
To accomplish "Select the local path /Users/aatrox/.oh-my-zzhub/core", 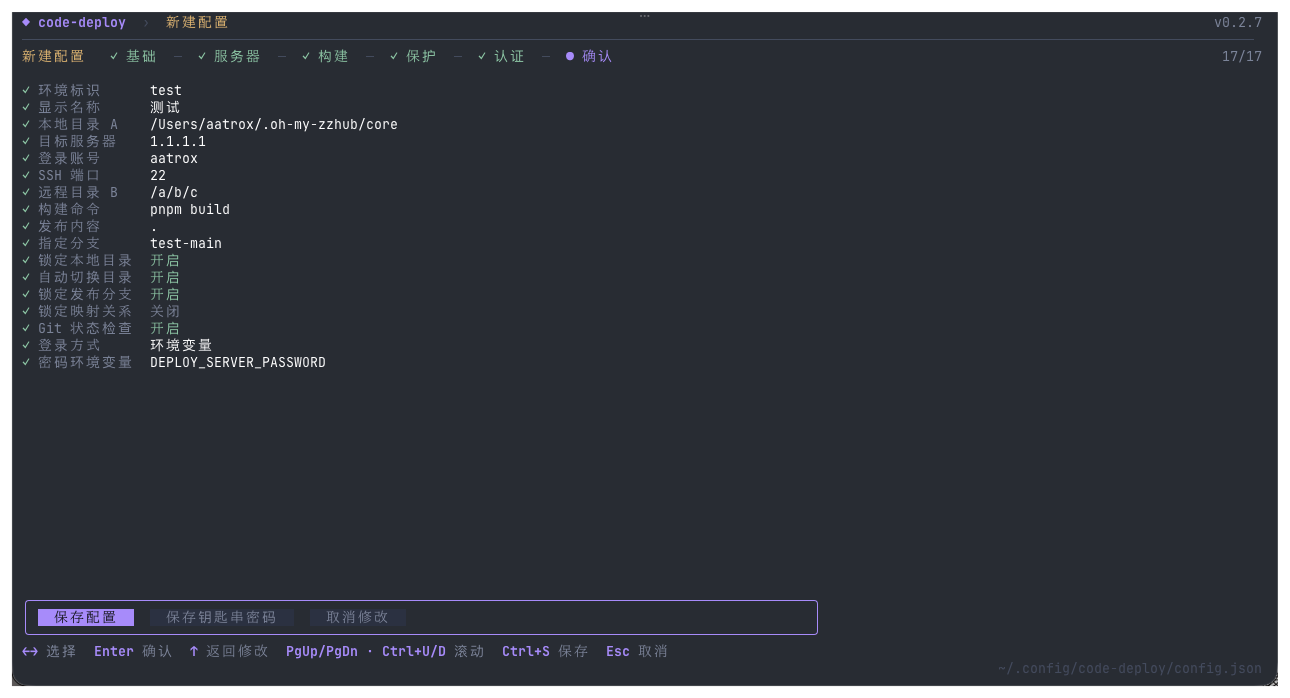I will (274, 124).
